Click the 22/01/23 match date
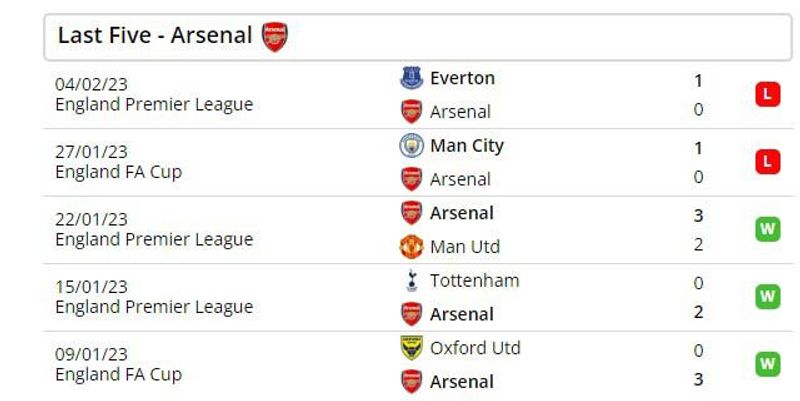 click(91, 219)
